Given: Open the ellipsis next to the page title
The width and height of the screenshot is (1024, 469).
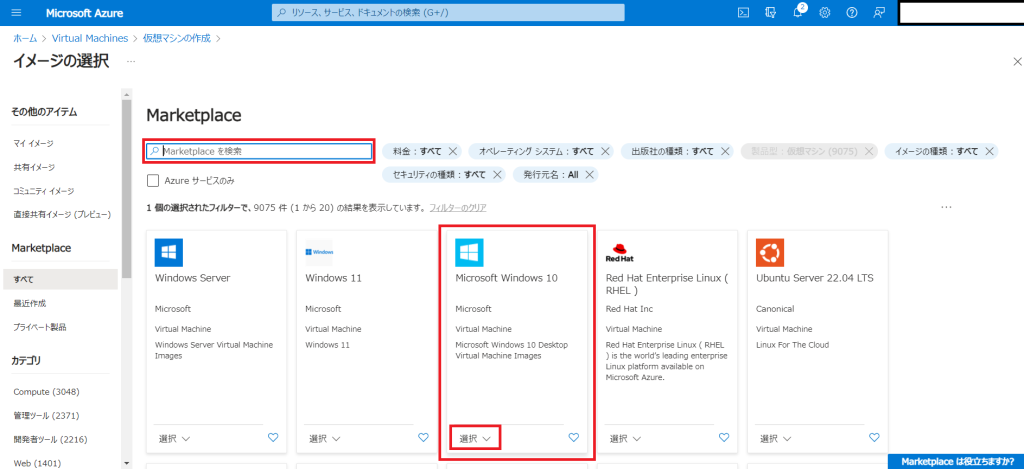Looking at the screenshot, I should tap(131, 61).
